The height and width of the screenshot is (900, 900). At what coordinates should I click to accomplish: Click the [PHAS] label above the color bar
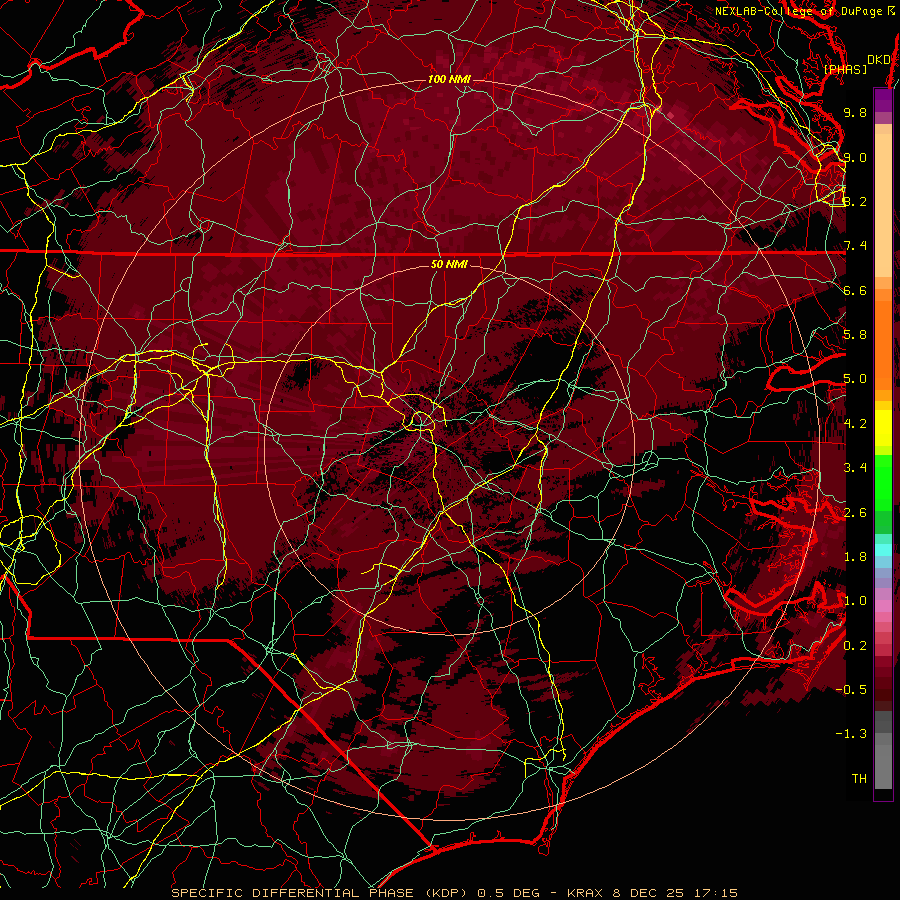pyautogui.click(x=845, y=69)
